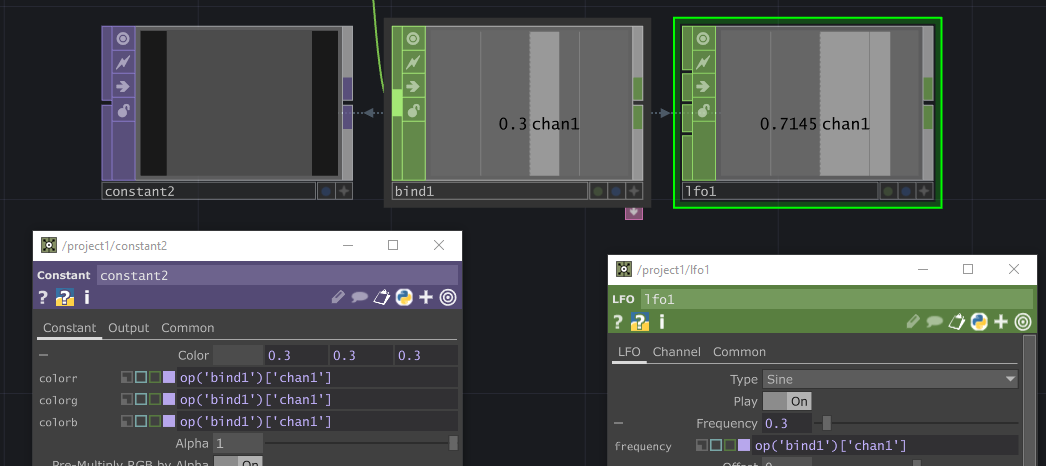Click the pencil icon in constant2 window

click(338, 297)
